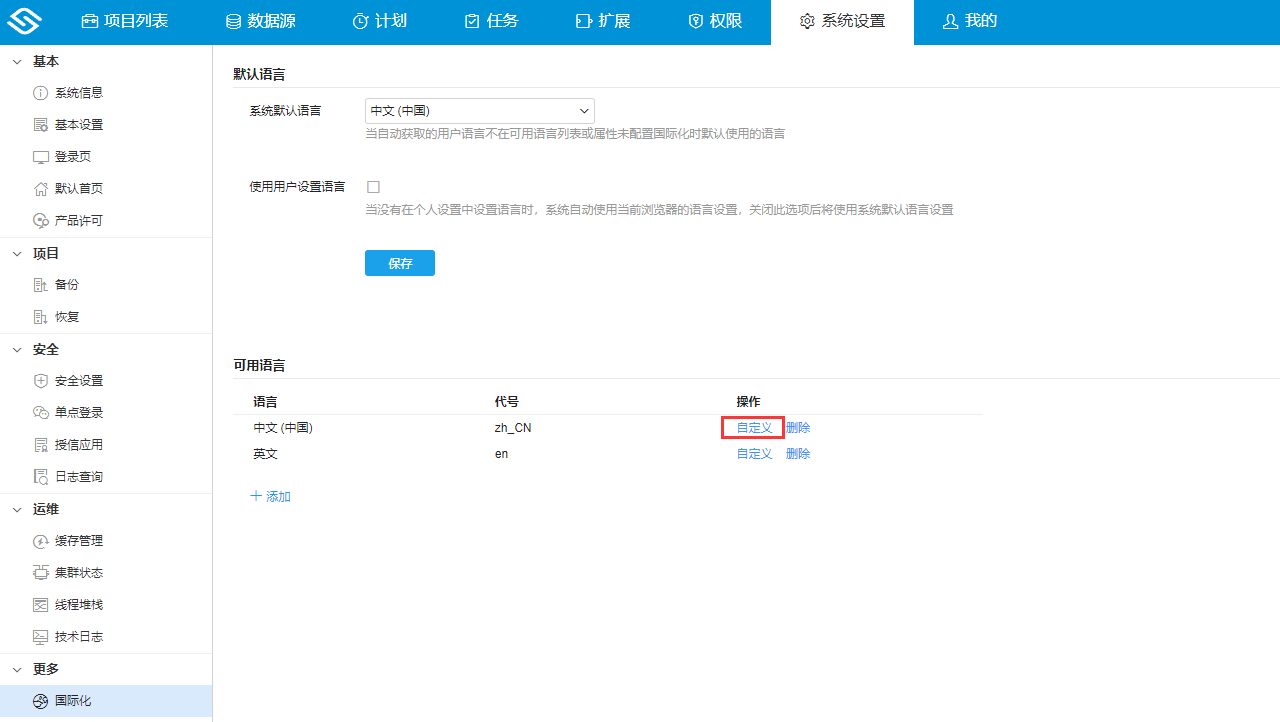Open 缓存管理 via the cache icon

pos(39,540)
